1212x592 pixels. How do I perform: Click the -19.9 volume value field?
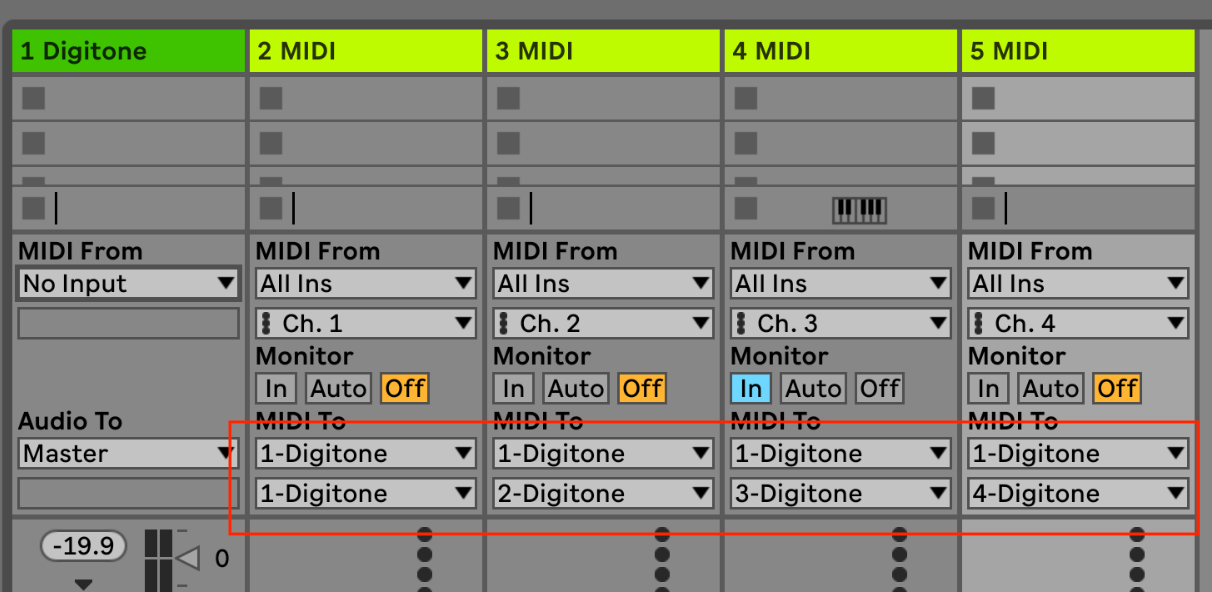[x=84, y=547]
